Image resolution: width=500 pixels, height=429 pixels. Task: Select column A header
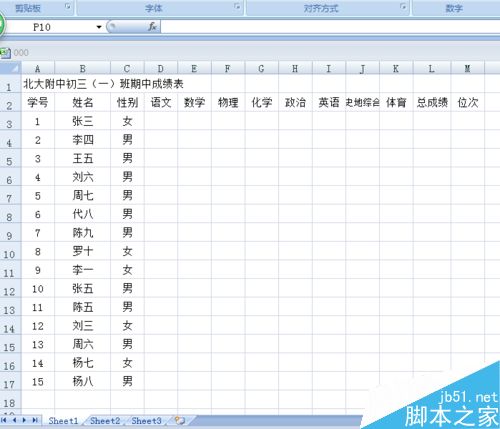click(x=38, y=69)
